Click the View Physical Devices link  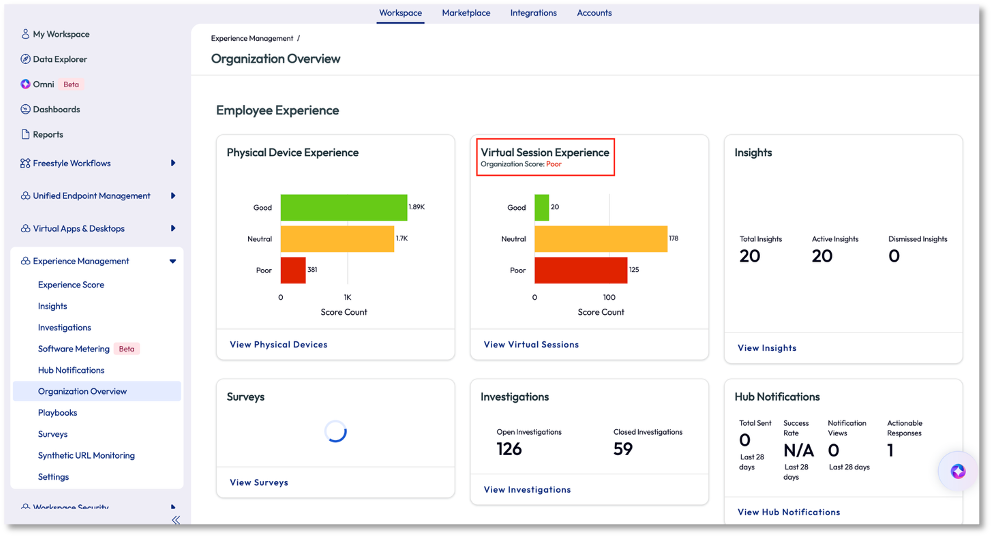(278, 344)
